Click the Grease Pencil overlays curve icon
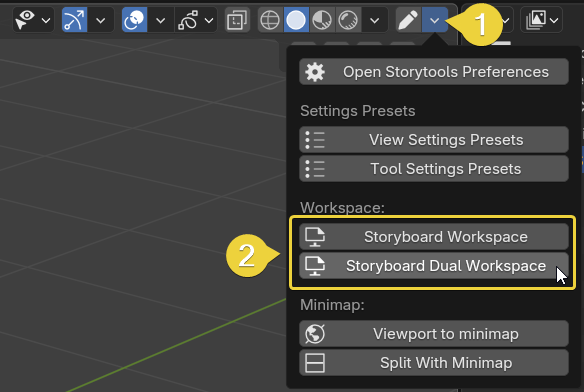 pyautogui.click(x=188, y=20)
